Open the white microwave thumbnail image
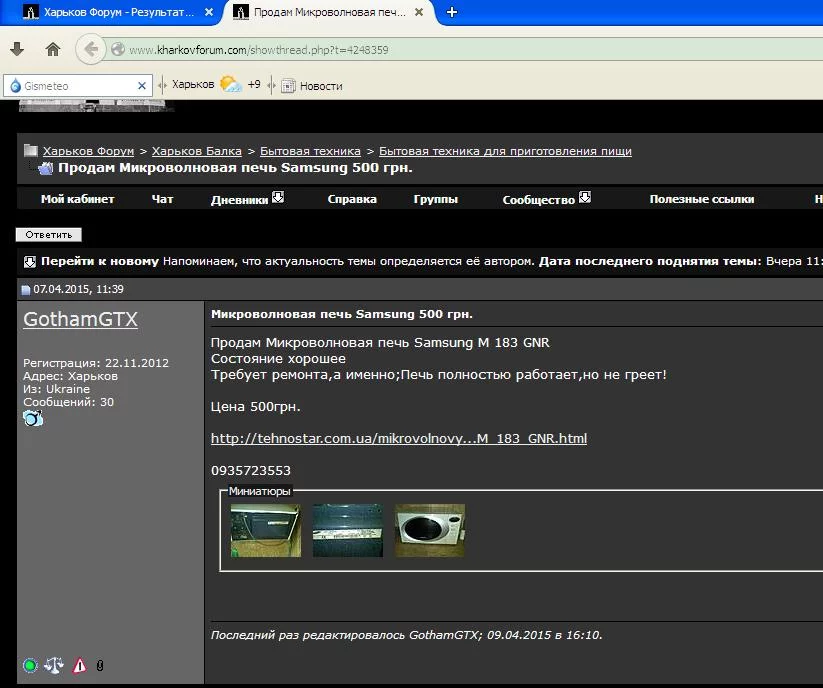823x688 pixels. coord(429,530)
